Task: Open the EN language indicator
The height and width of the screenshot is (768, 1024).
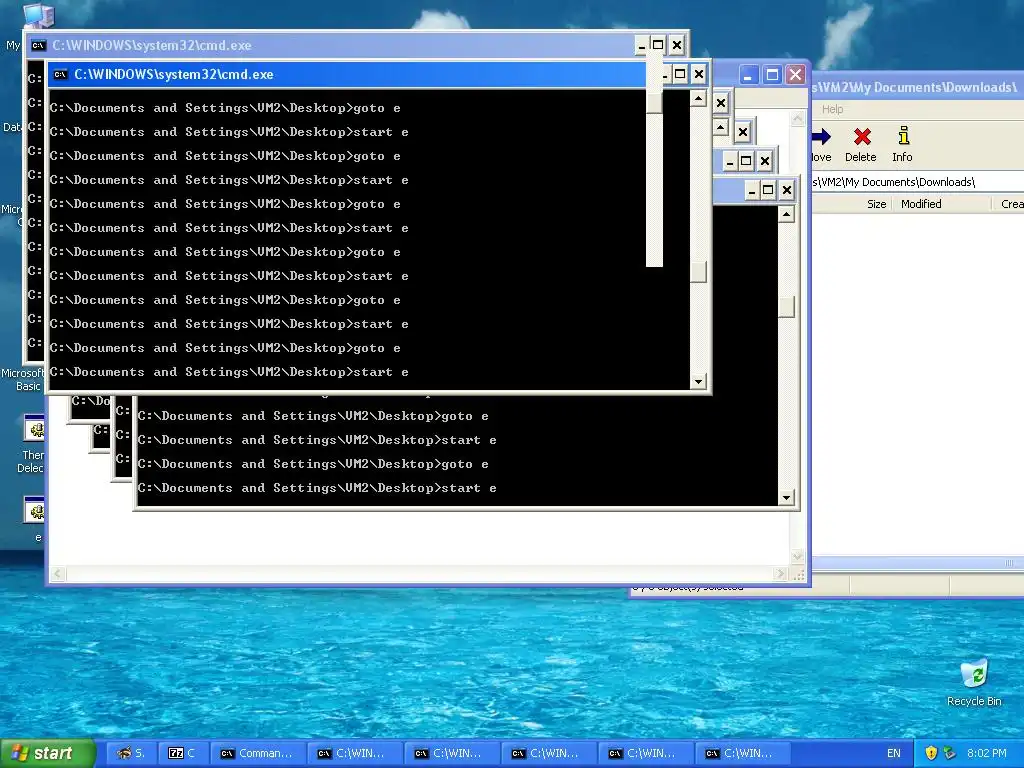Action: click(893, 753)
